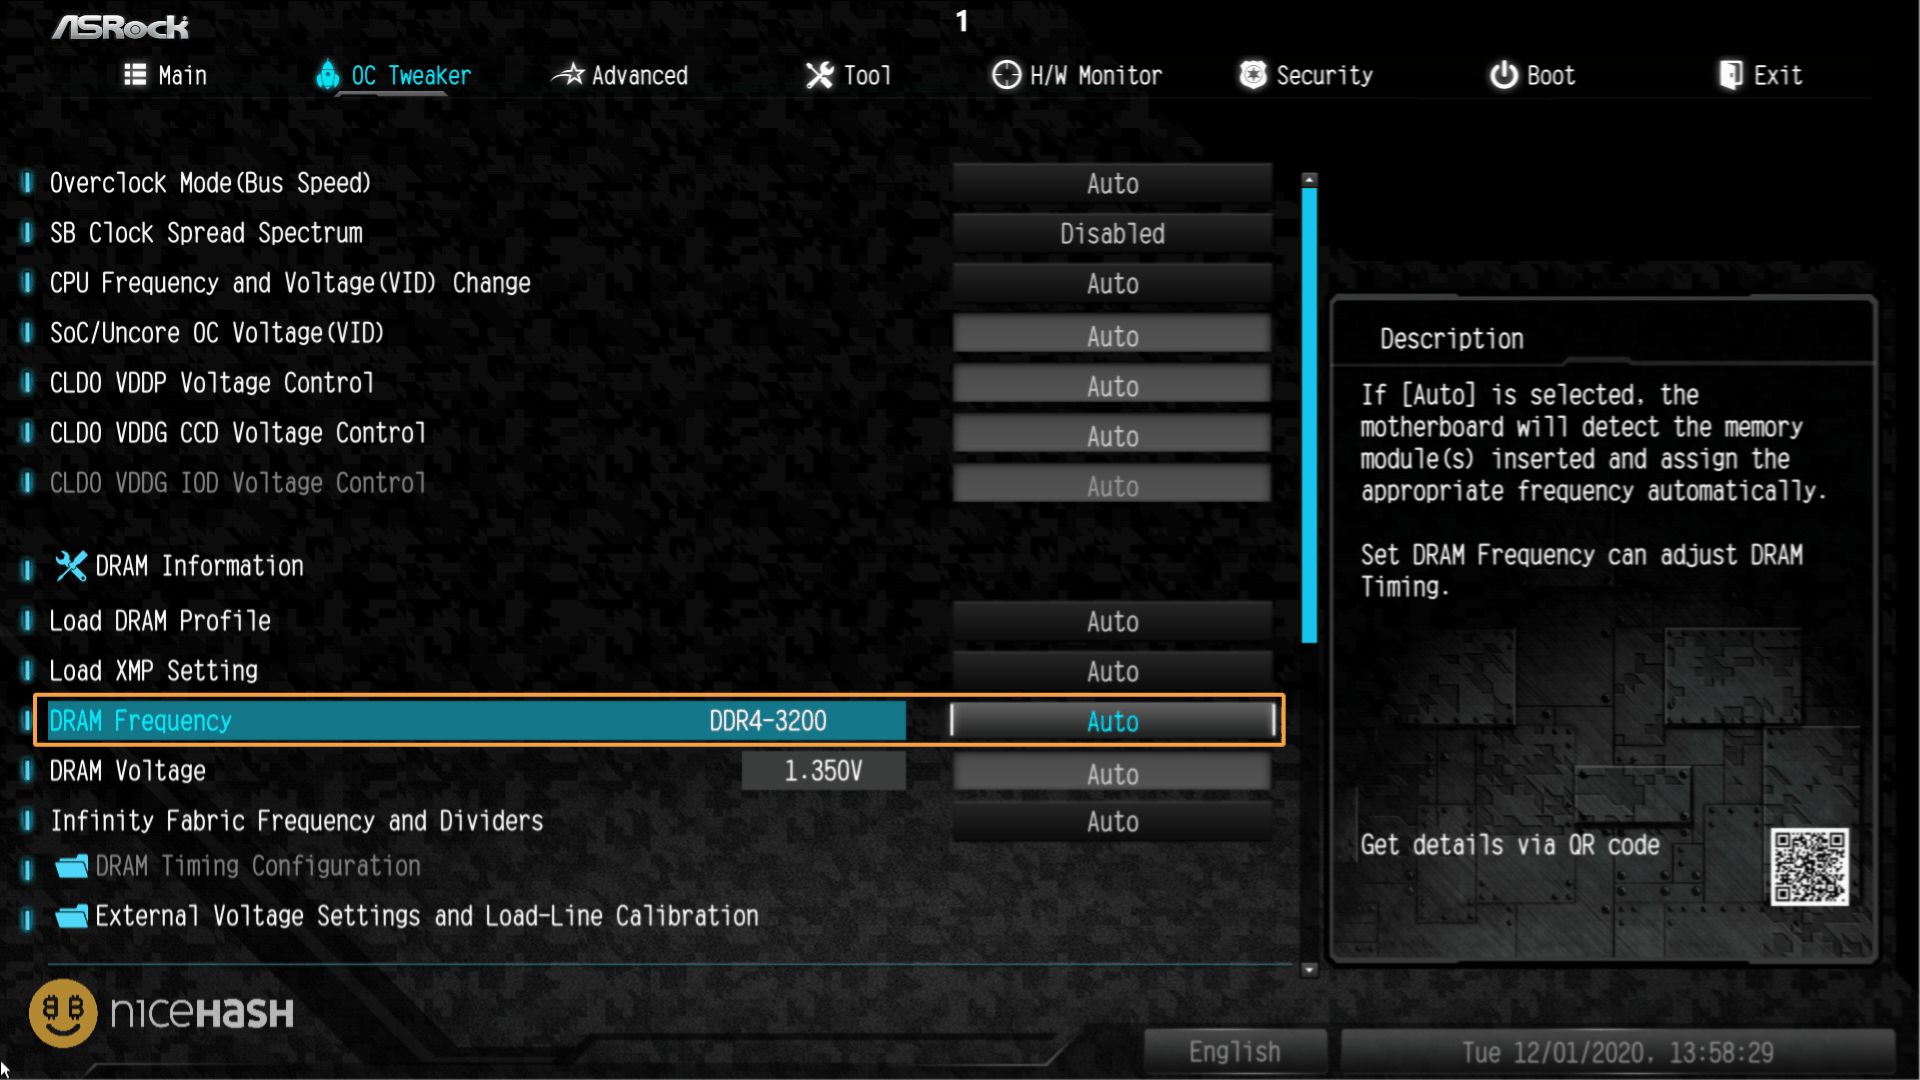
Task: Click the Tool wrench icon
Action: pyautogui.click(x=815, y=75)
